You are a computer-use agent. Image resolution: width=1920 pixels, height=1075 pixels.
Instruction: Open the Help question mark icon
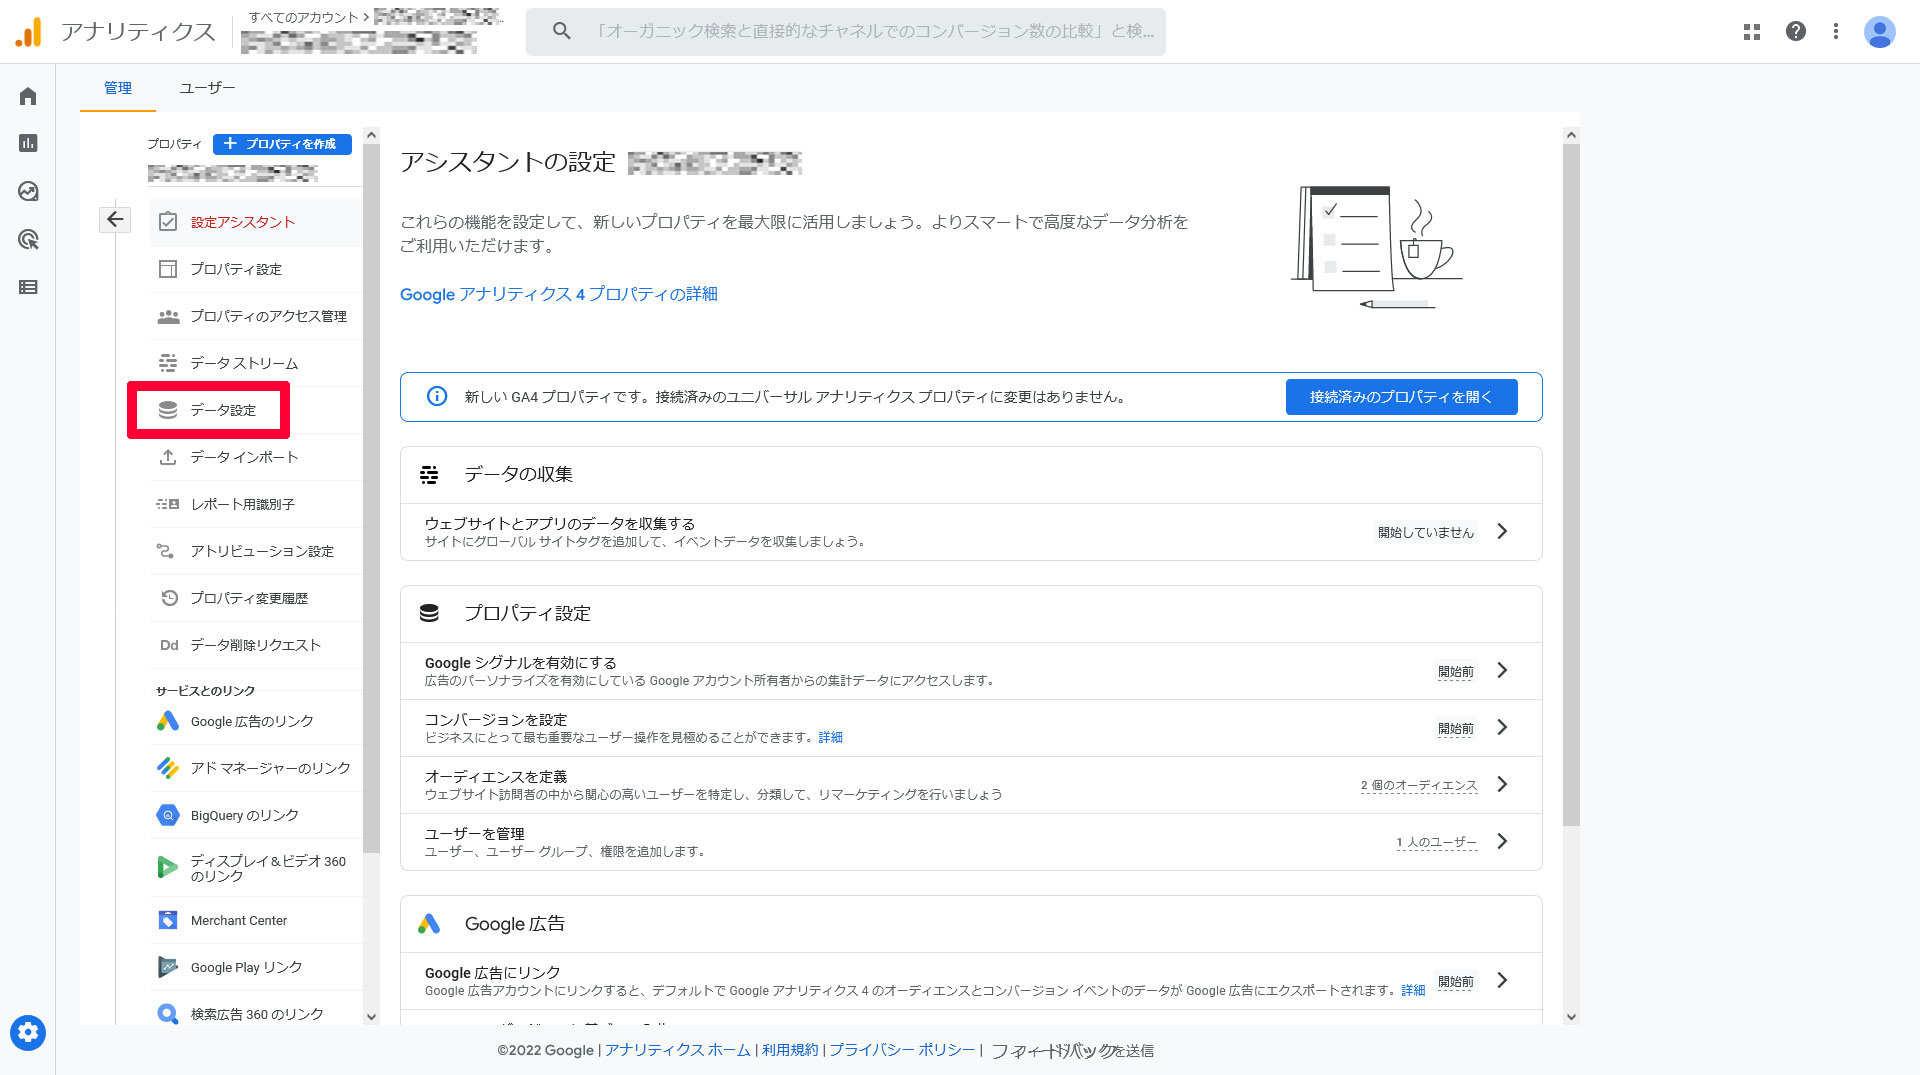1796,31
